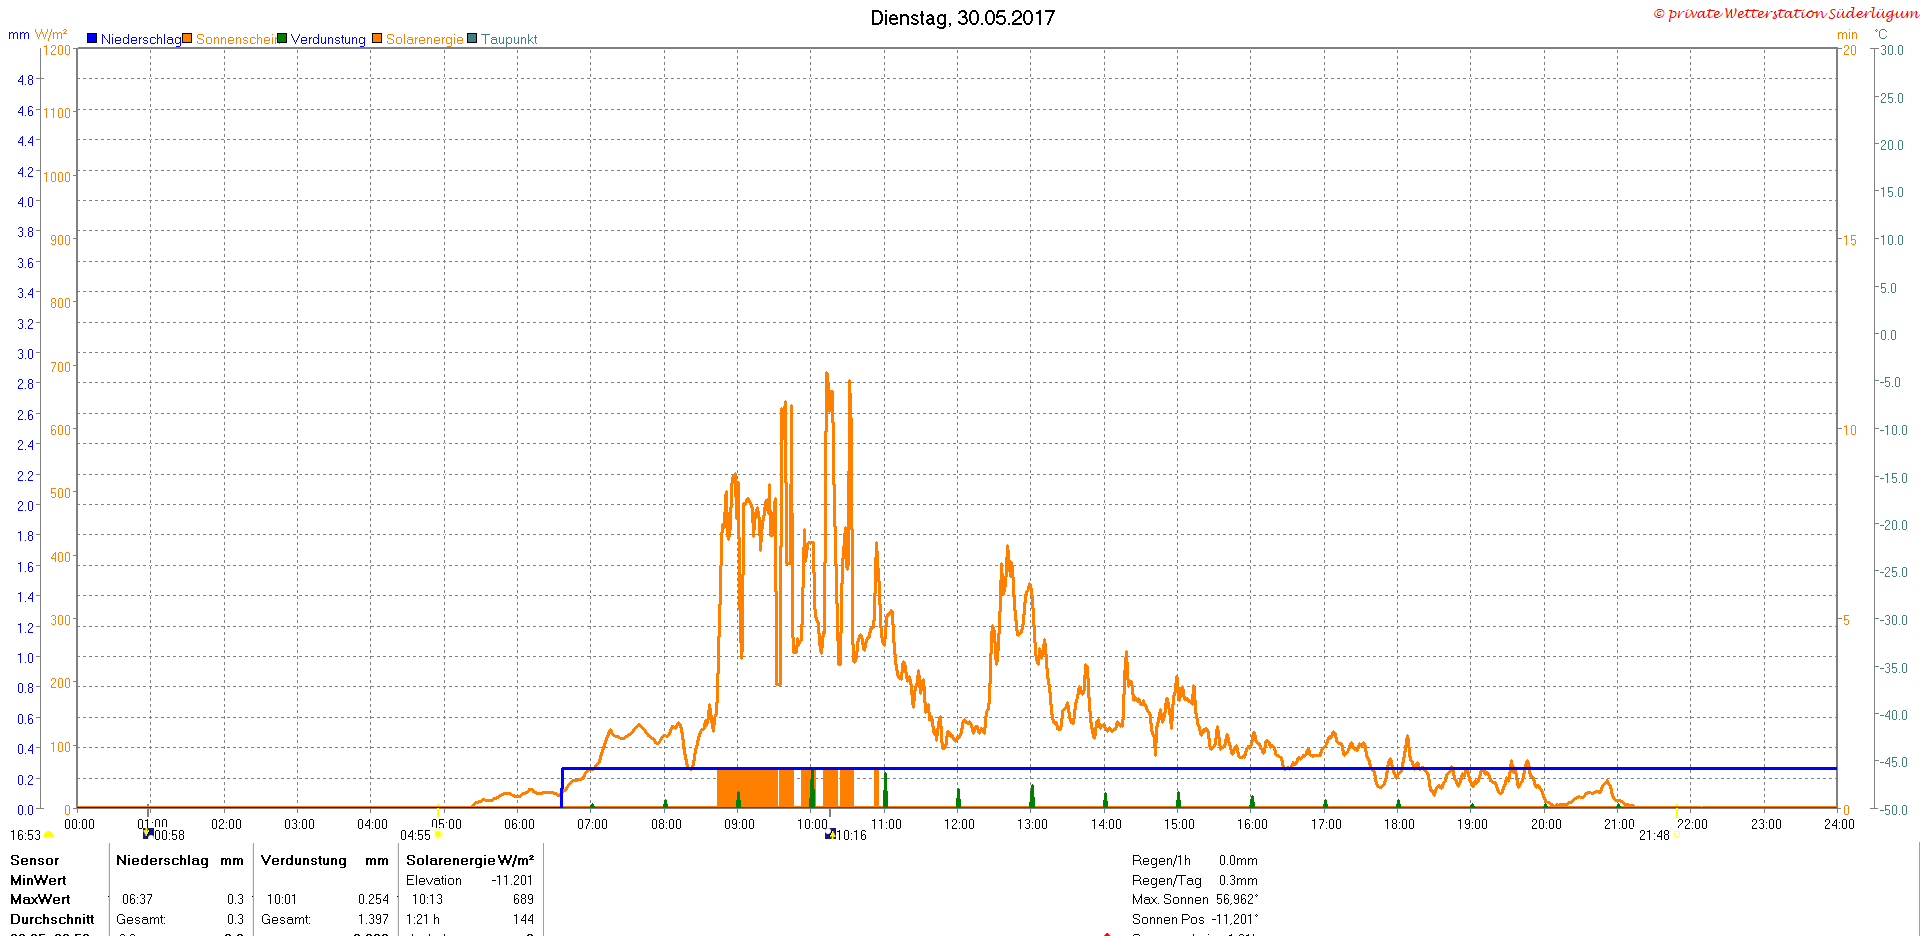Click the Verdunstung table column header
This screenshot has height=936, width=1920.
[x=304, y=860]
